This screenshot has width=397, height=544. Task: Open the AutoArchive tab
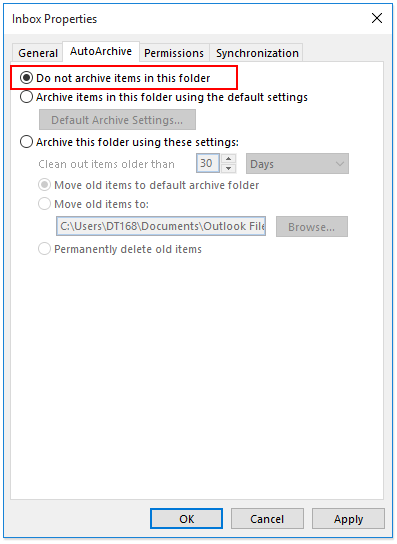(x=101, y=51)
